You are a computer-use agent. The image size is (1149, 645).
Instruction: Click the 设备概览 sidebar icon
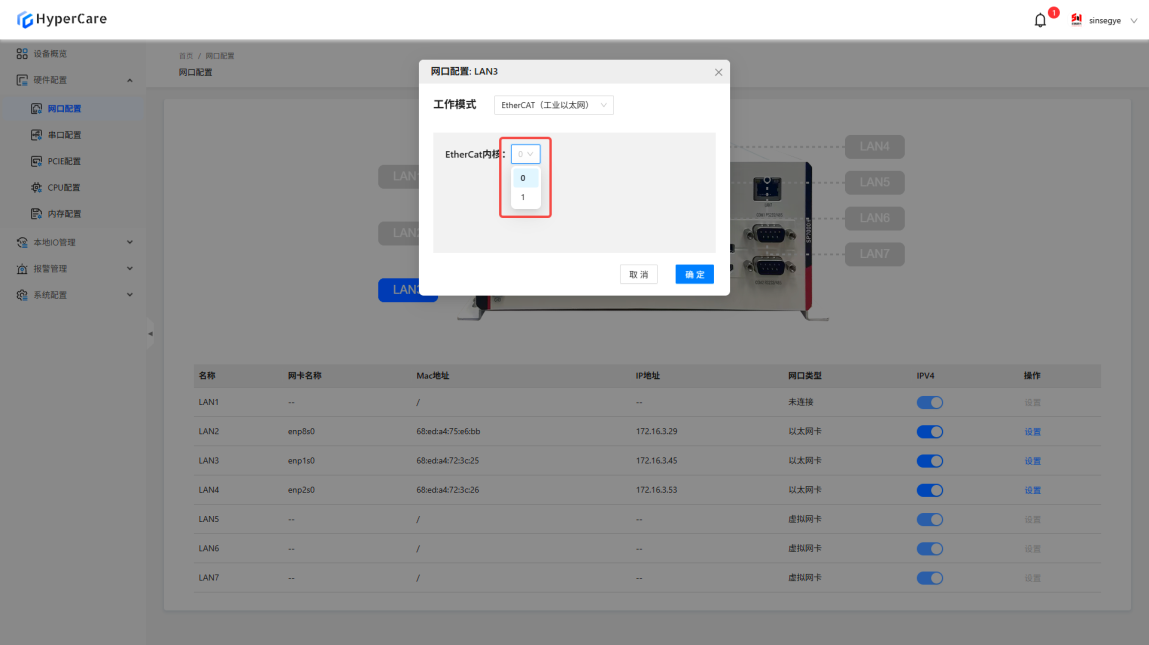pyautogui.click(x=22, y=54)
